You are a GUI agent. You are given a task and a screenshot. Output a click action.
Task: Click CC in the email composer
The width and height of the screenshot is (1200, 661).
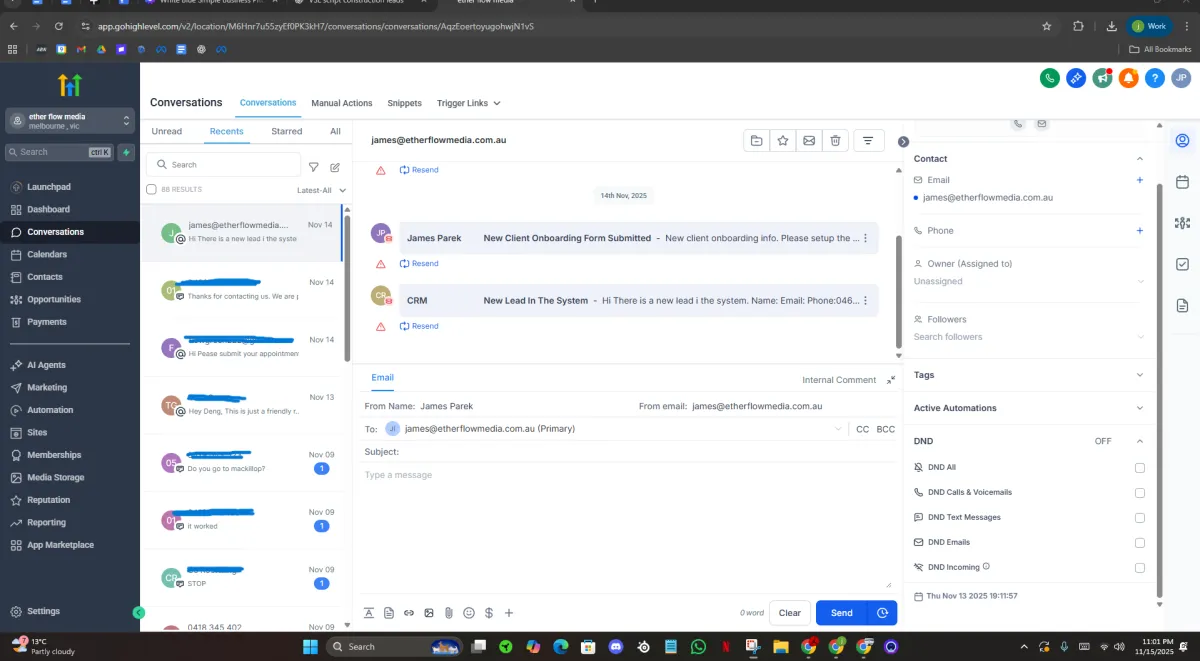863,429
